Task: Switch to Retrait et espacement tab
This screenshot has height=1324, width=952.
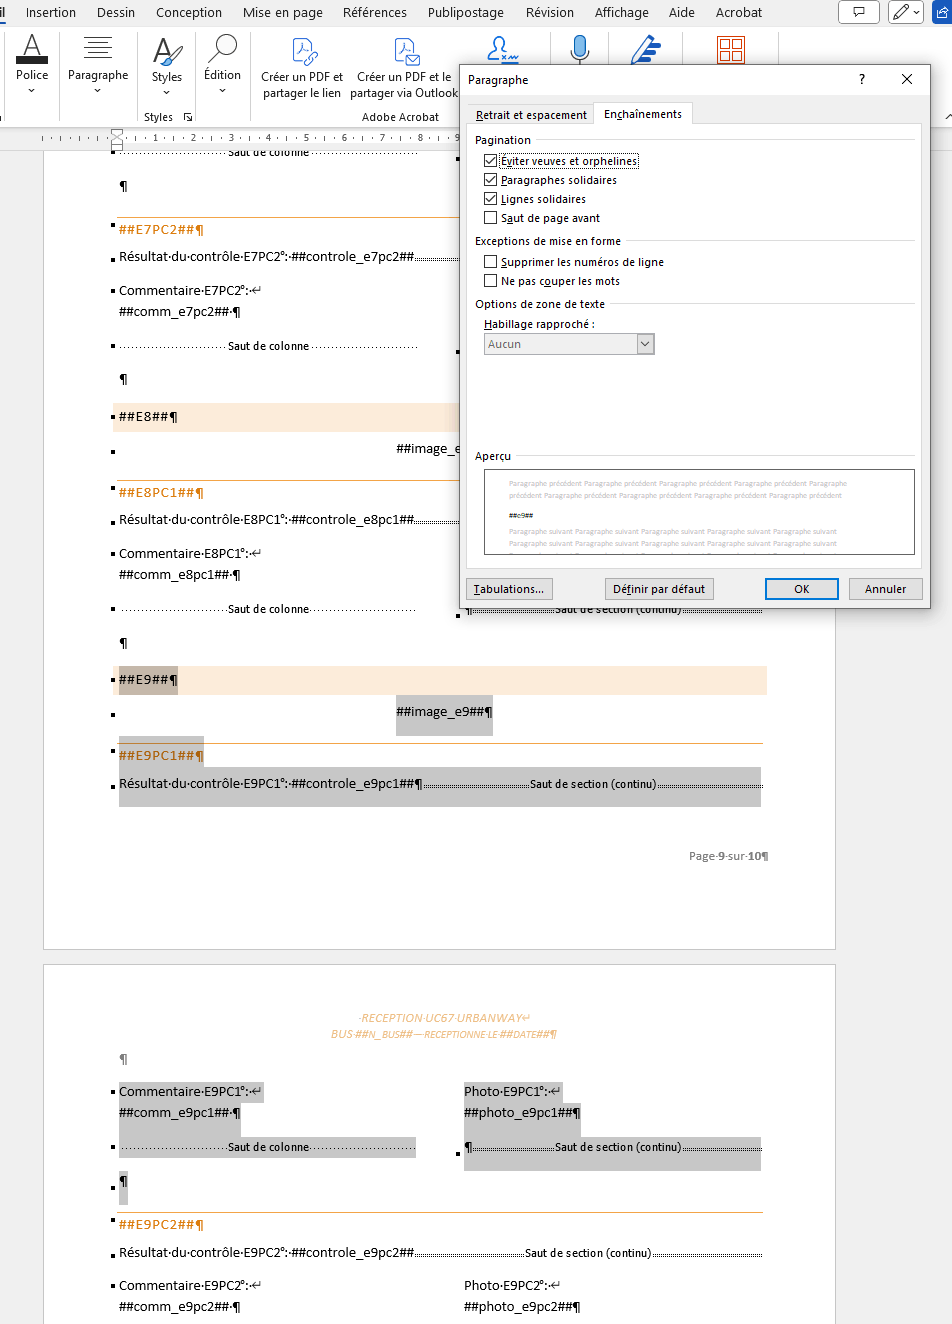Action: click(x=531, y=115)
